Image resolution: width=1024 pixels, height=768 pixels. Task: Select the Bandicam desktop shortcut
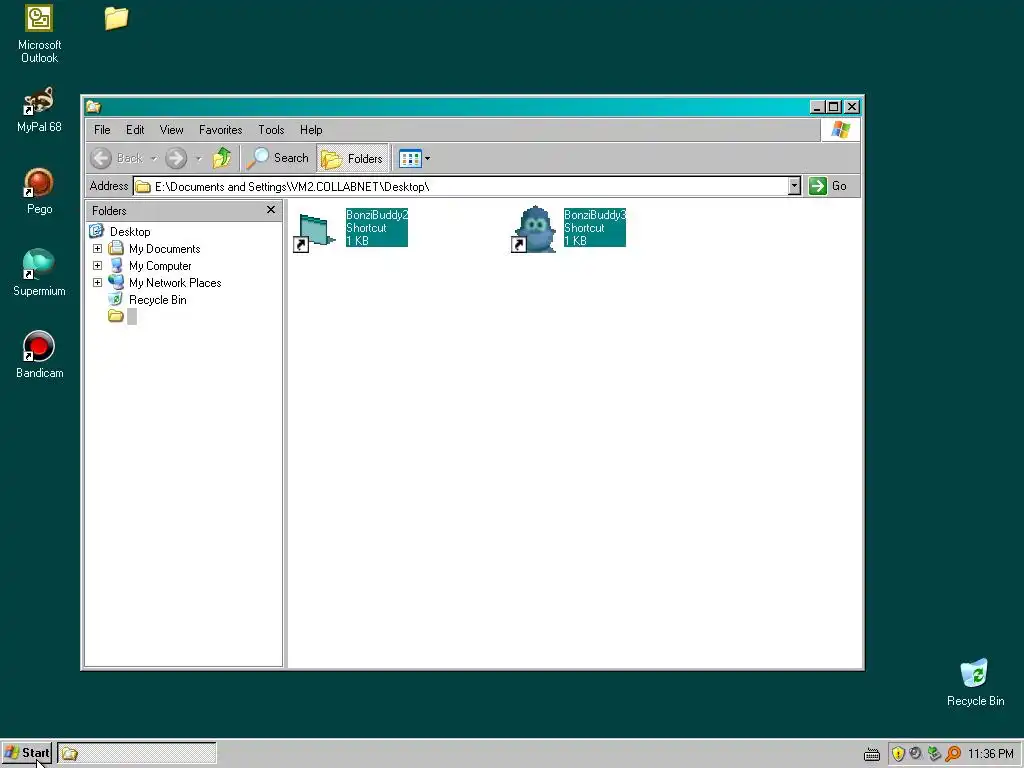pos(39,355)
